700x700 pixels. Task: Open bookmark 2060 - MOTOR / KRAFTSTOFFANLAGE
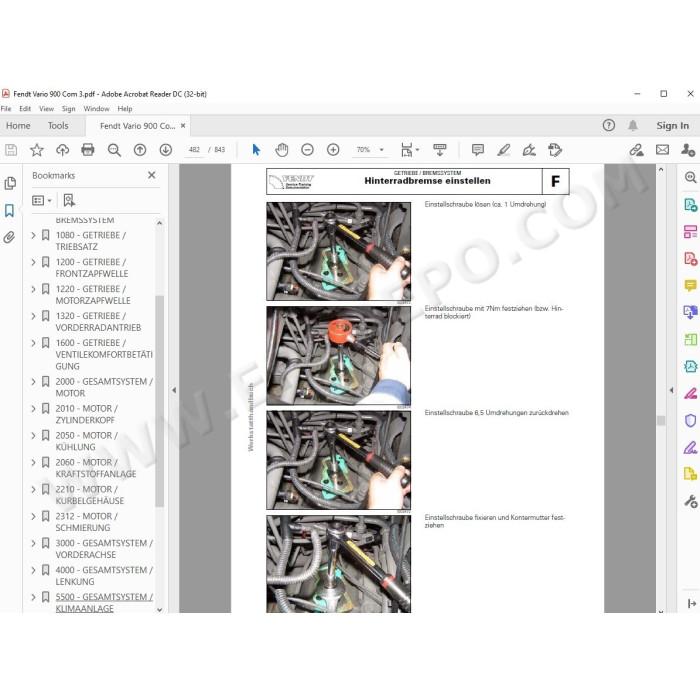[96, 468]
